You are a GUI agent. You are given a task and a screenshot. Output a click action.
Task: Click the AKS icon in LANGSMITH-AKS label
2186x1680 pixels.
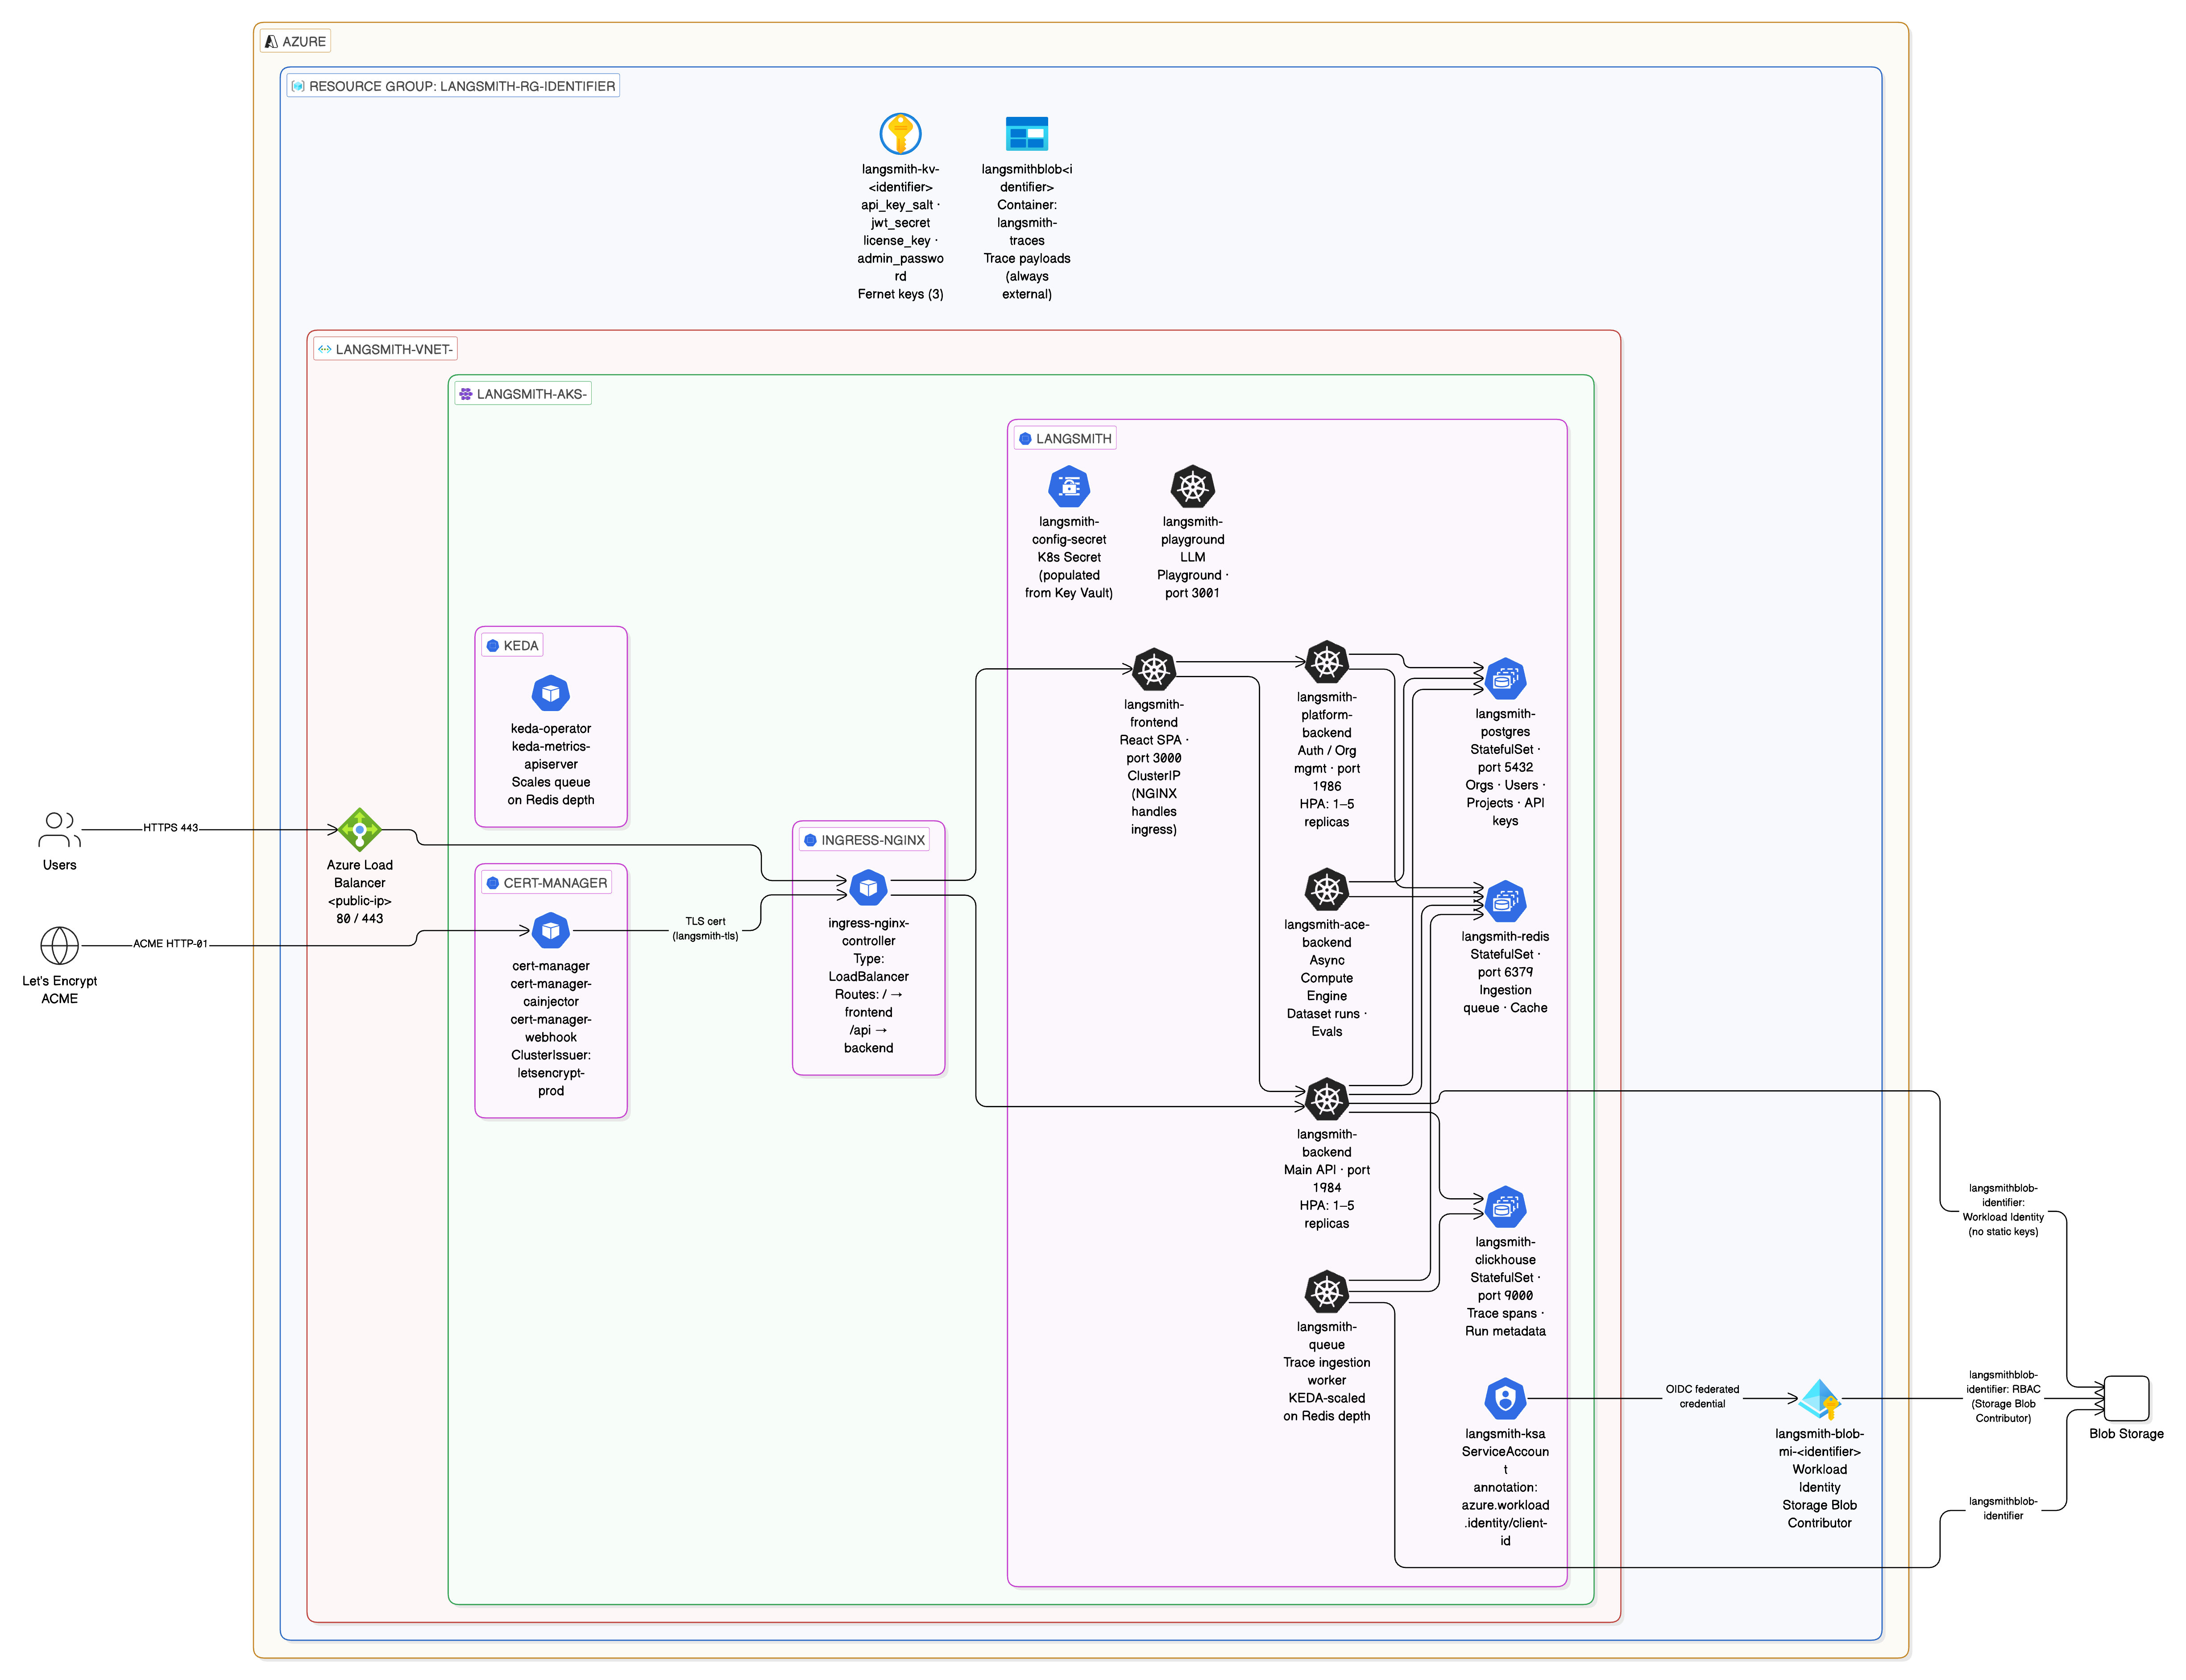click(x=465, y=394)
